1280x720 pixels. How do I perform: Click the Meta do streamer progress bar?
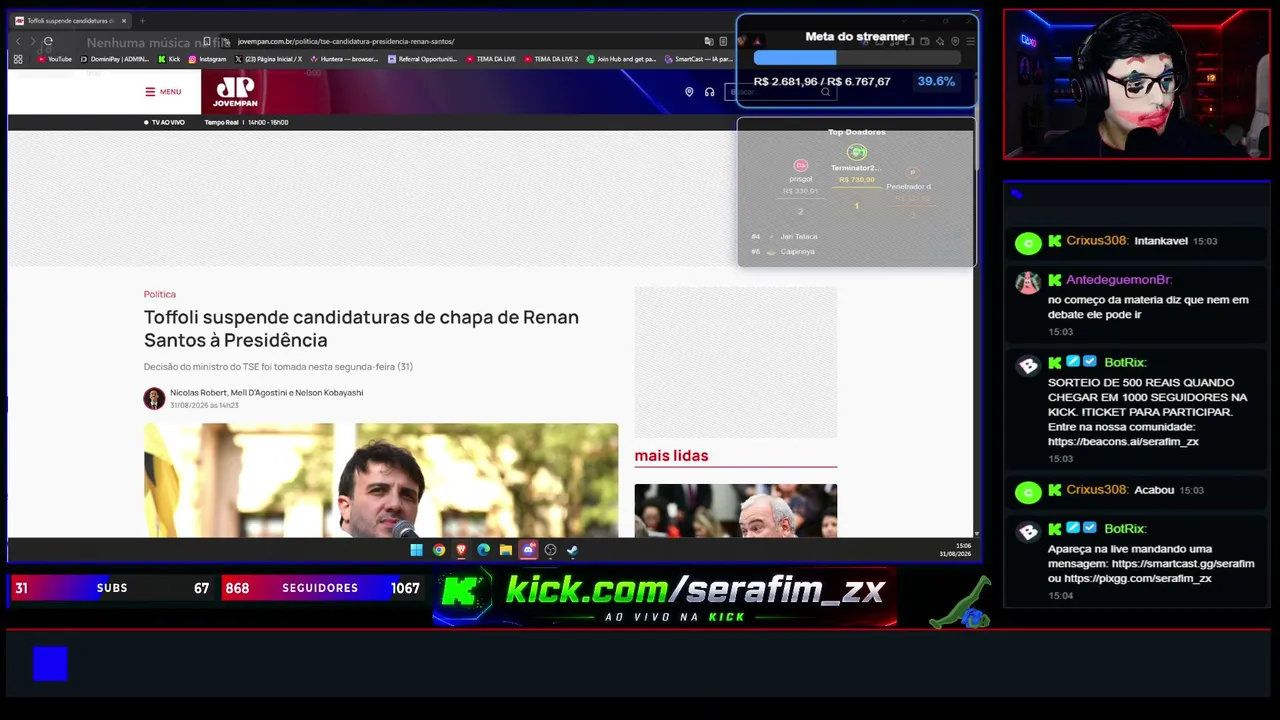(x=858, y=59)
